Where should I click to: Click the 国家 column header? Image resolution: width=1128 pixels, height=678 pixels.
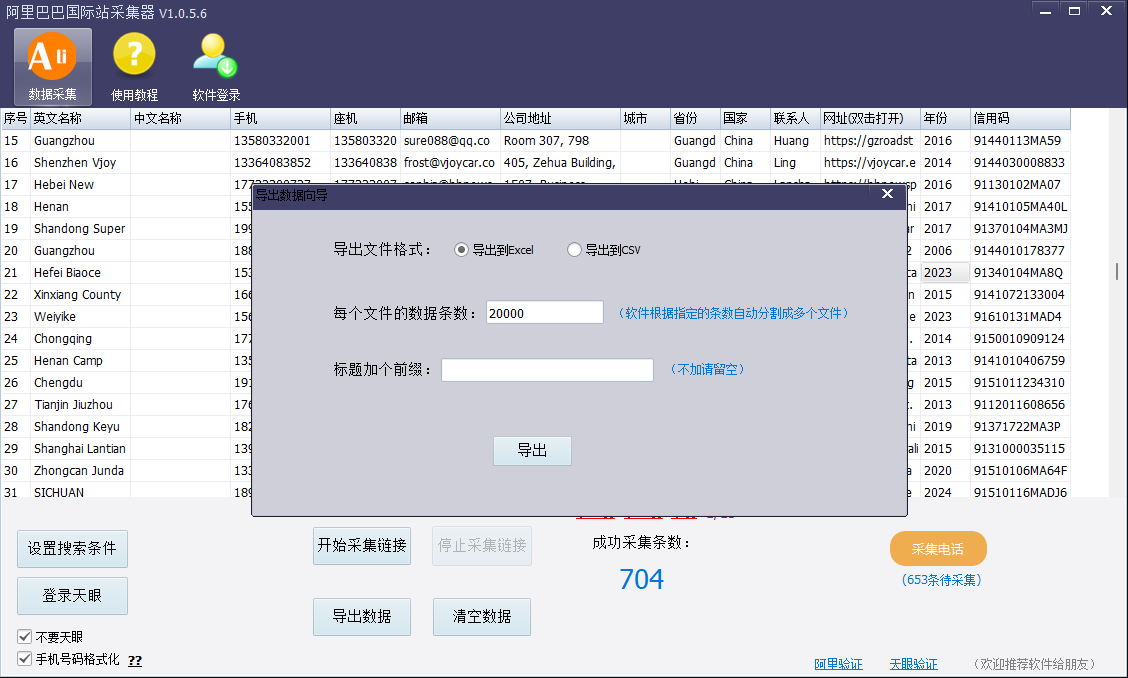coord(745,119)
